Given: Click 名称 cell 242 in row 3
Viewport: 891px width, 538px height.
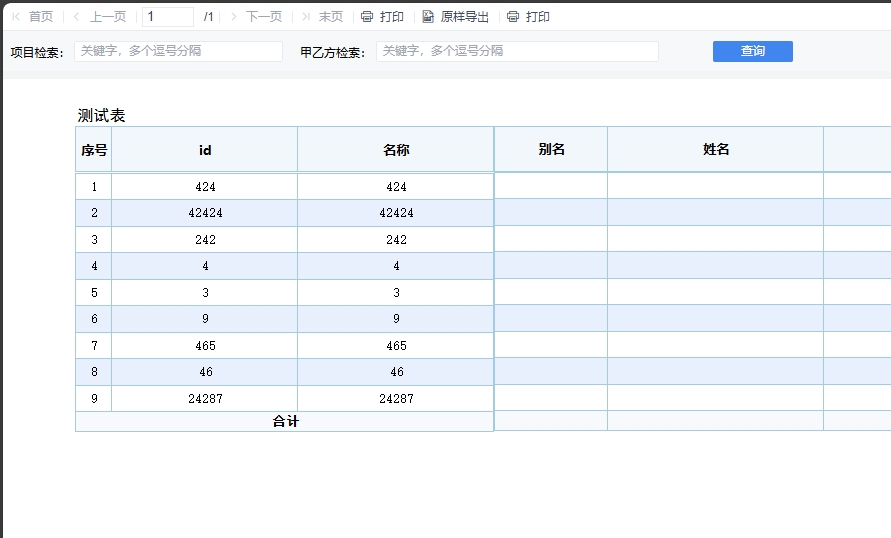Looking at the screenshot, I should point(396,239).
